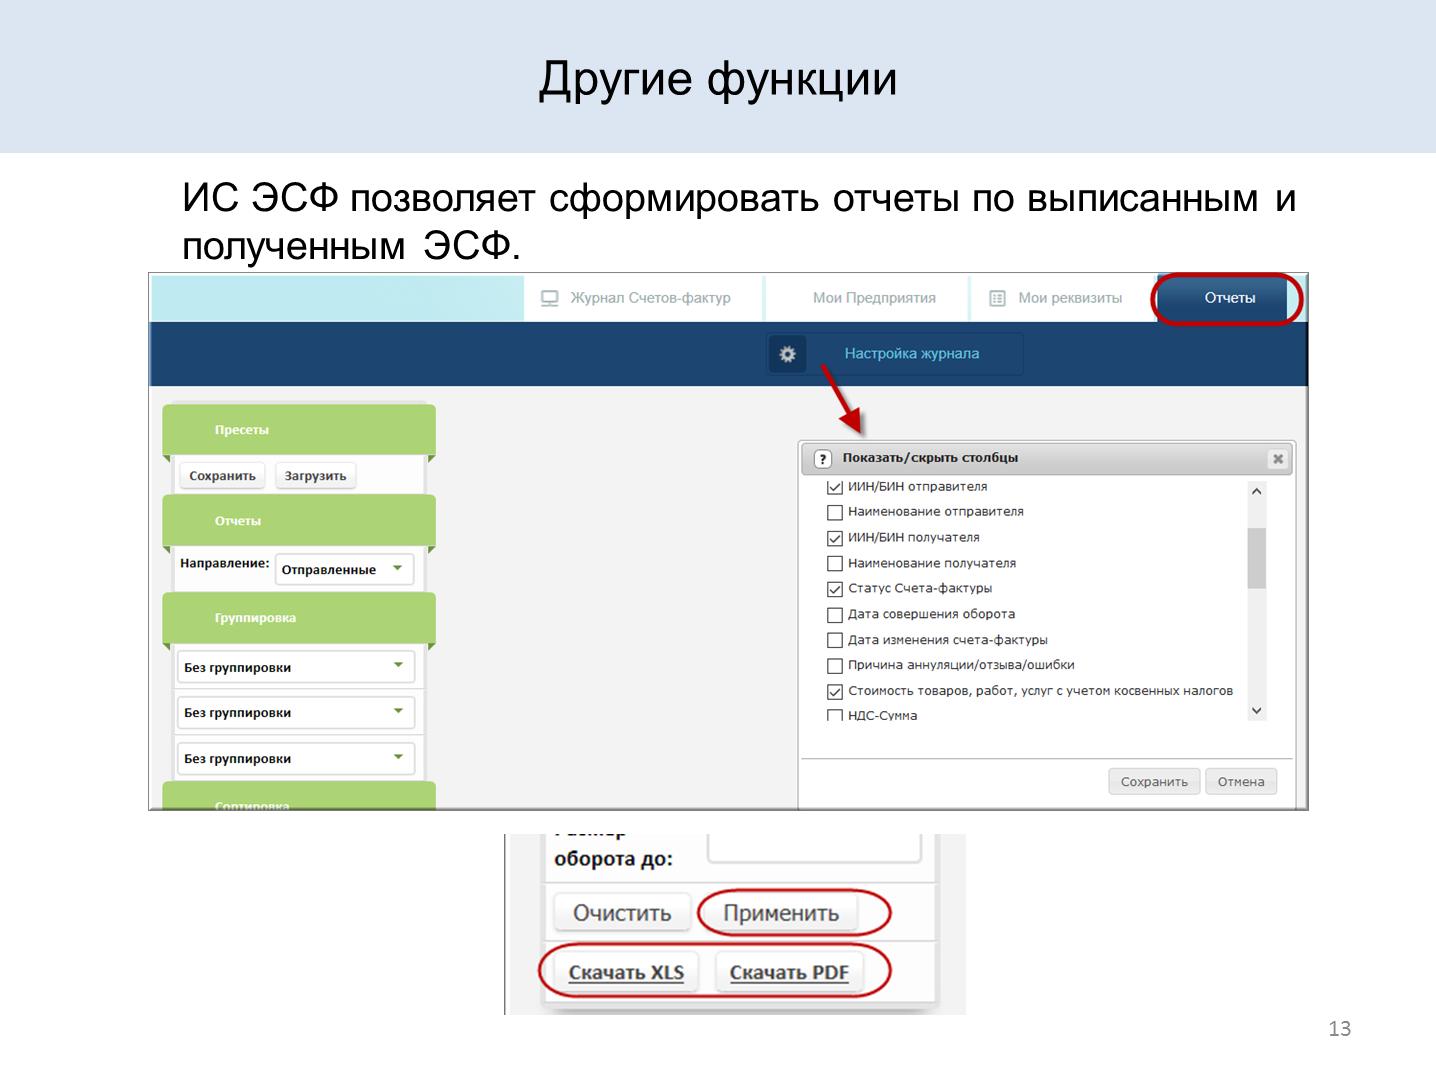The width and height of the screenshot is (1436, 1079).
Task: Close the Показать/скрыть столбцы dialog
Action: click(x=1277, y=459)
